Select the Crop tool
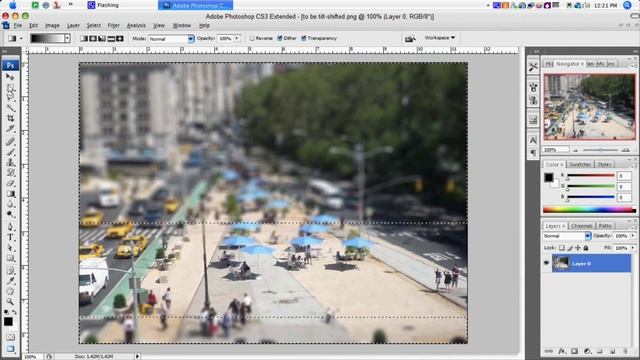Viewport: 640px width, 360px height. point(10,118)
